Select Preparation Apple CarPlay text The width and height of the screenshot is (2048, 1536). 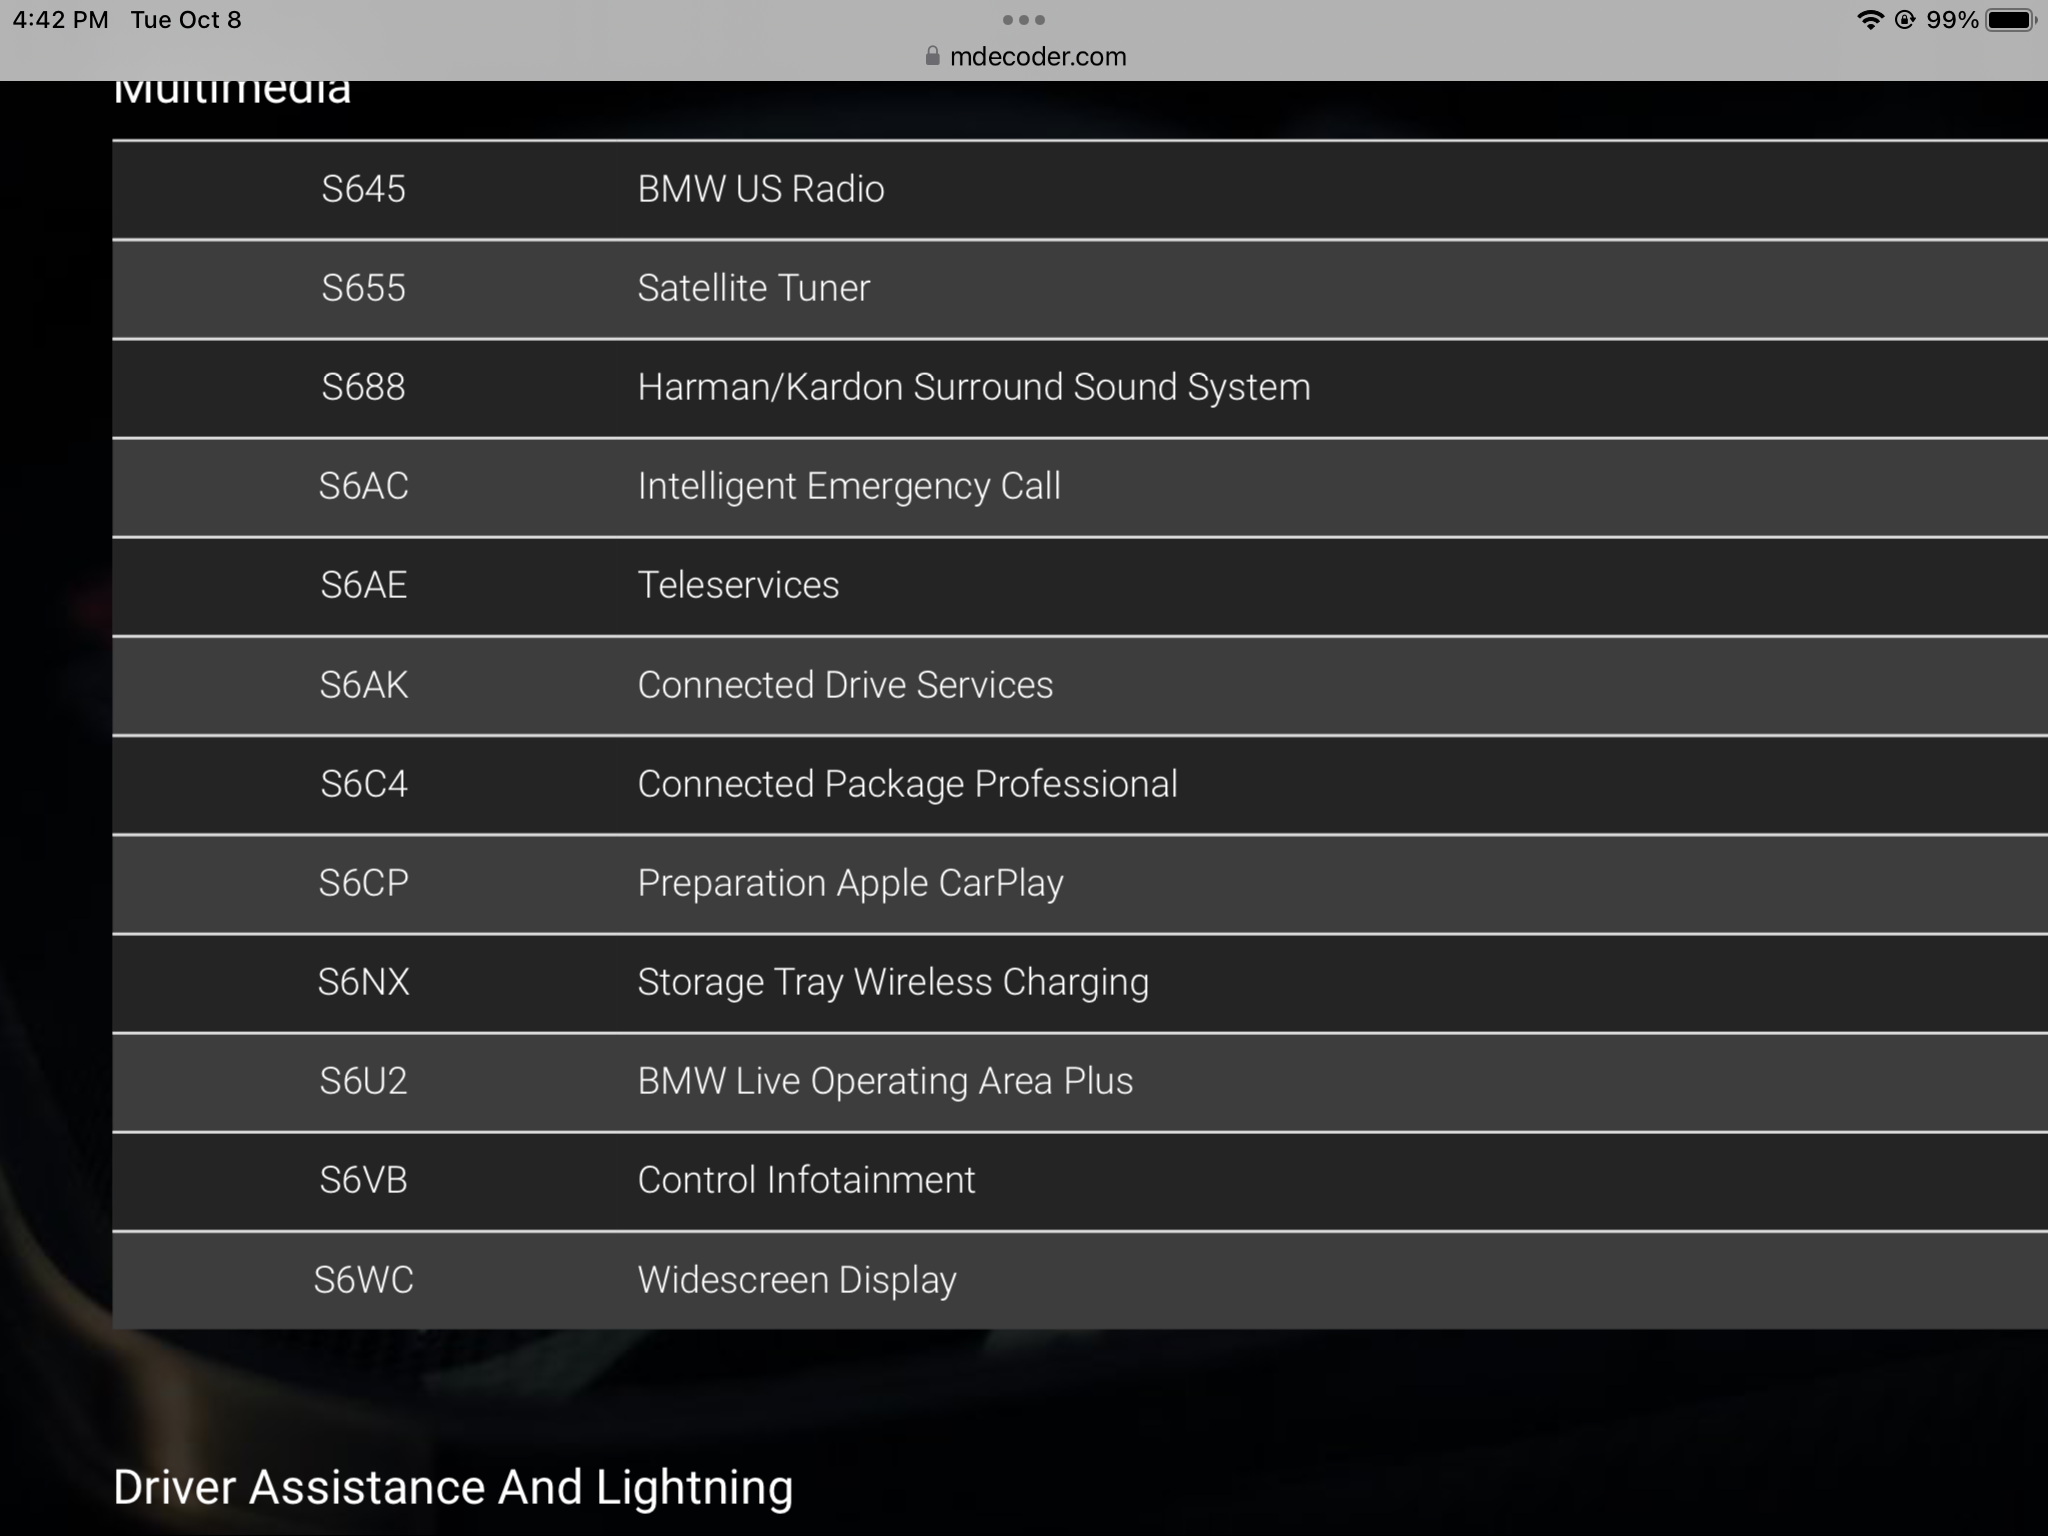(850, 883)
